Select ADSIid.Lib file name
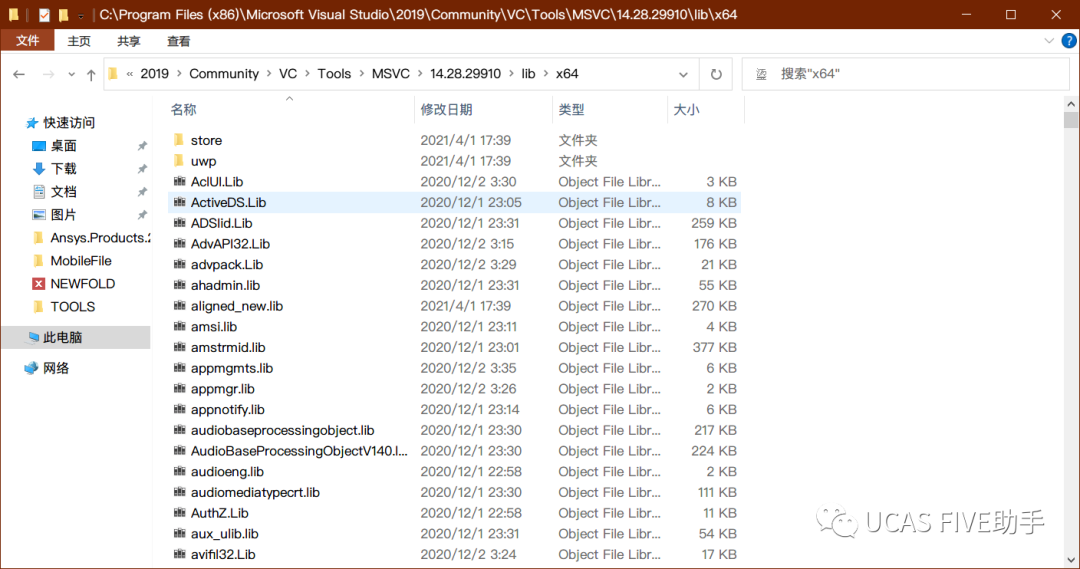Image resolution: width=1080 pixels, height=569 pixels. coord(222,223)
